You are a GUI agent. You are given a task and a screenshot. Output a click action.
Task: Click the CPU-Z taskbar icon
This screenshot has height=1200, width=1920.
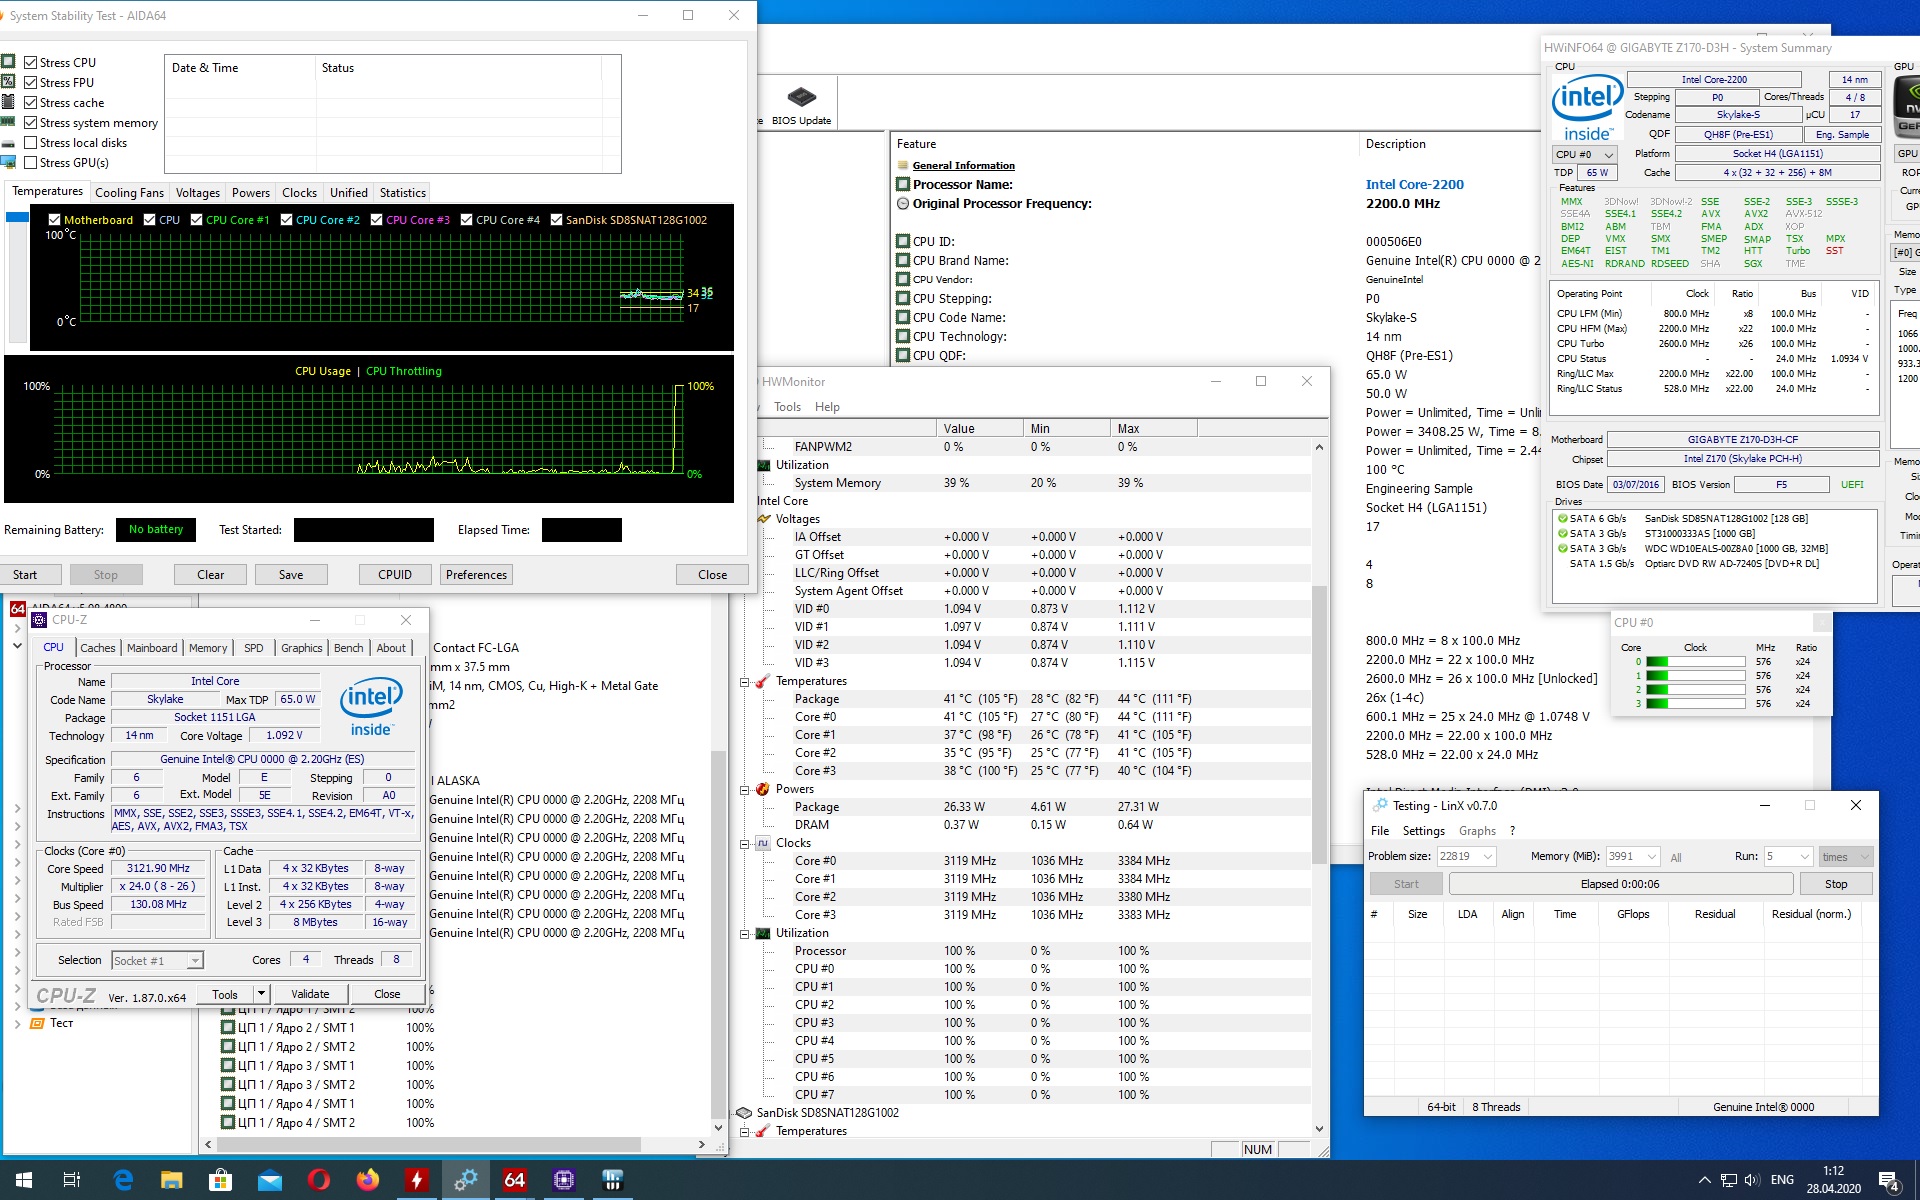[x=563, y=1180]
